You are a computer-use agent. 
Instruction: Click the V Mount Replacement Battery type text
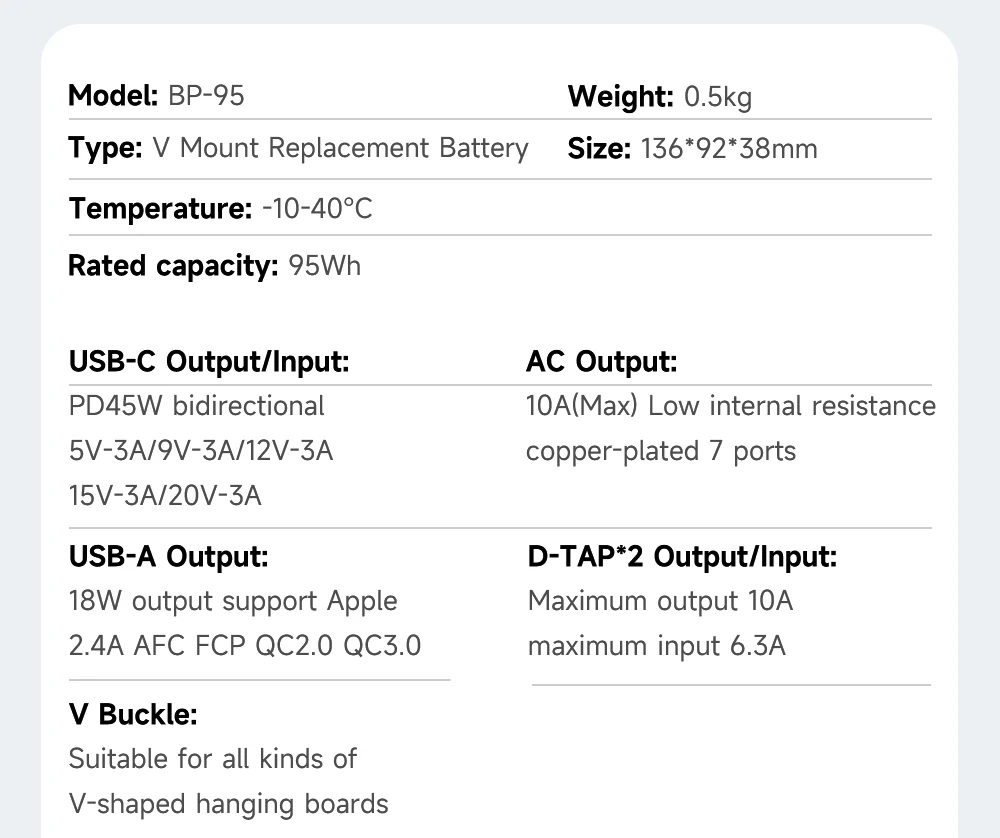click(341, 148)
